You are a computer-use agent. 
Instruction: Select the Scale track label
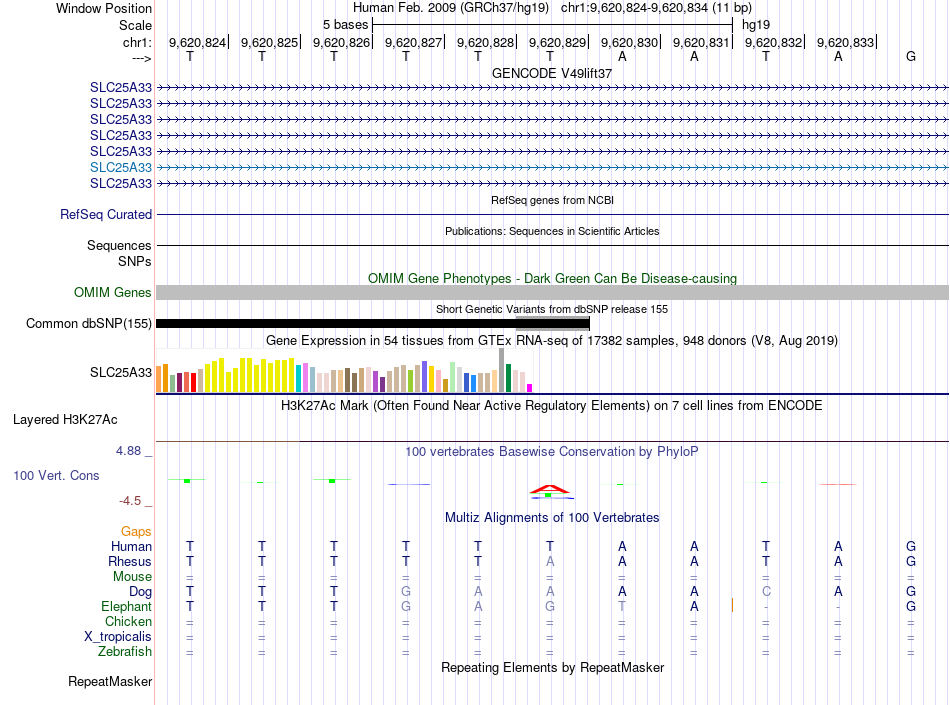(x=135, y=25)
